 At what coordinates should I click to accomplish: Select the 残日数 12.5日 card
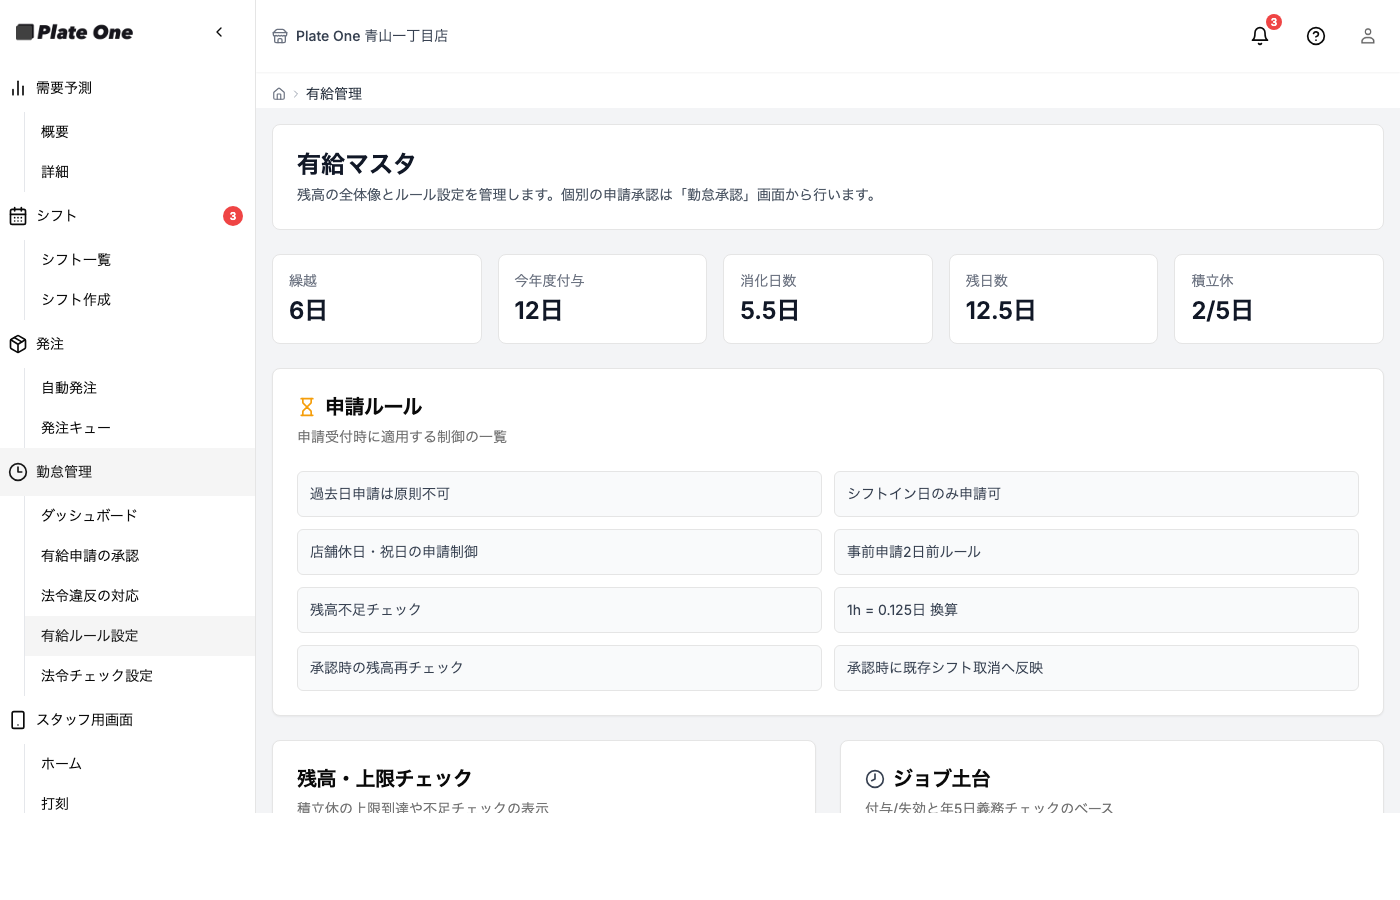pyautogui.click(x=1053, y=299)
